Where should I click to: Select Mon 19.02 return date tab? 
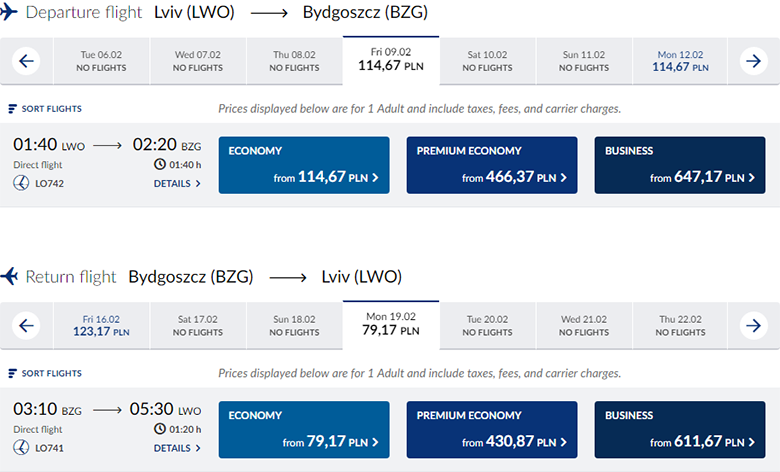390,323
